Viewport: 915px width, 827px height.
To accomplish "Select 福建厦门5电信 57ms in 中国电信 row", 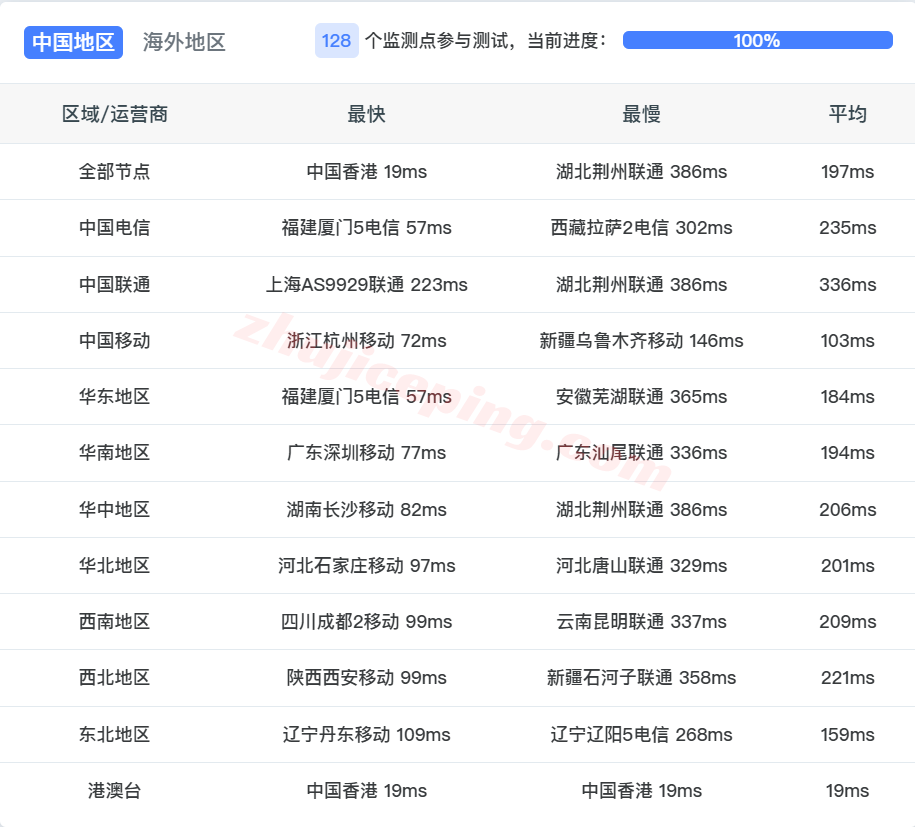I will [366, 228].
